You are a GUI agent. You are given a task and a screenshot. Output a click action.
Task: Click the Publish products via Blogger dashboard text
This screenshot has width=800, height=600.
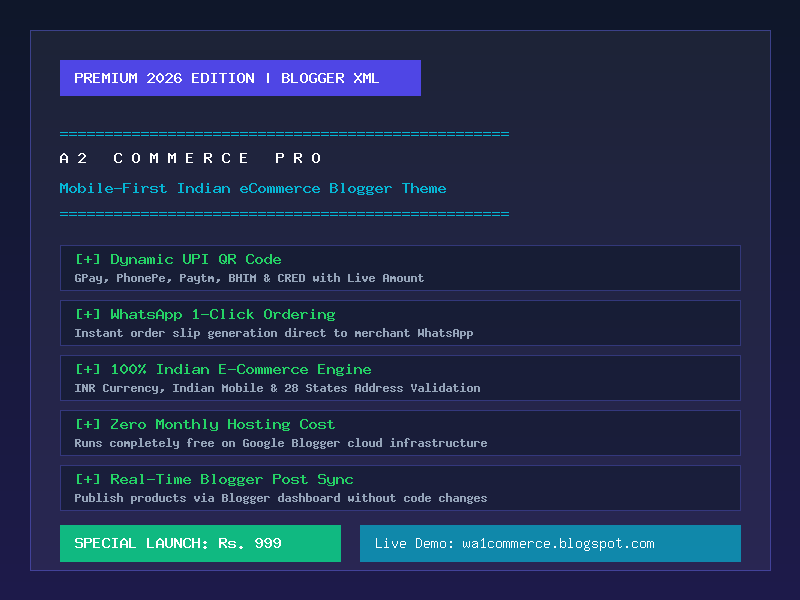tap(281, 498)
